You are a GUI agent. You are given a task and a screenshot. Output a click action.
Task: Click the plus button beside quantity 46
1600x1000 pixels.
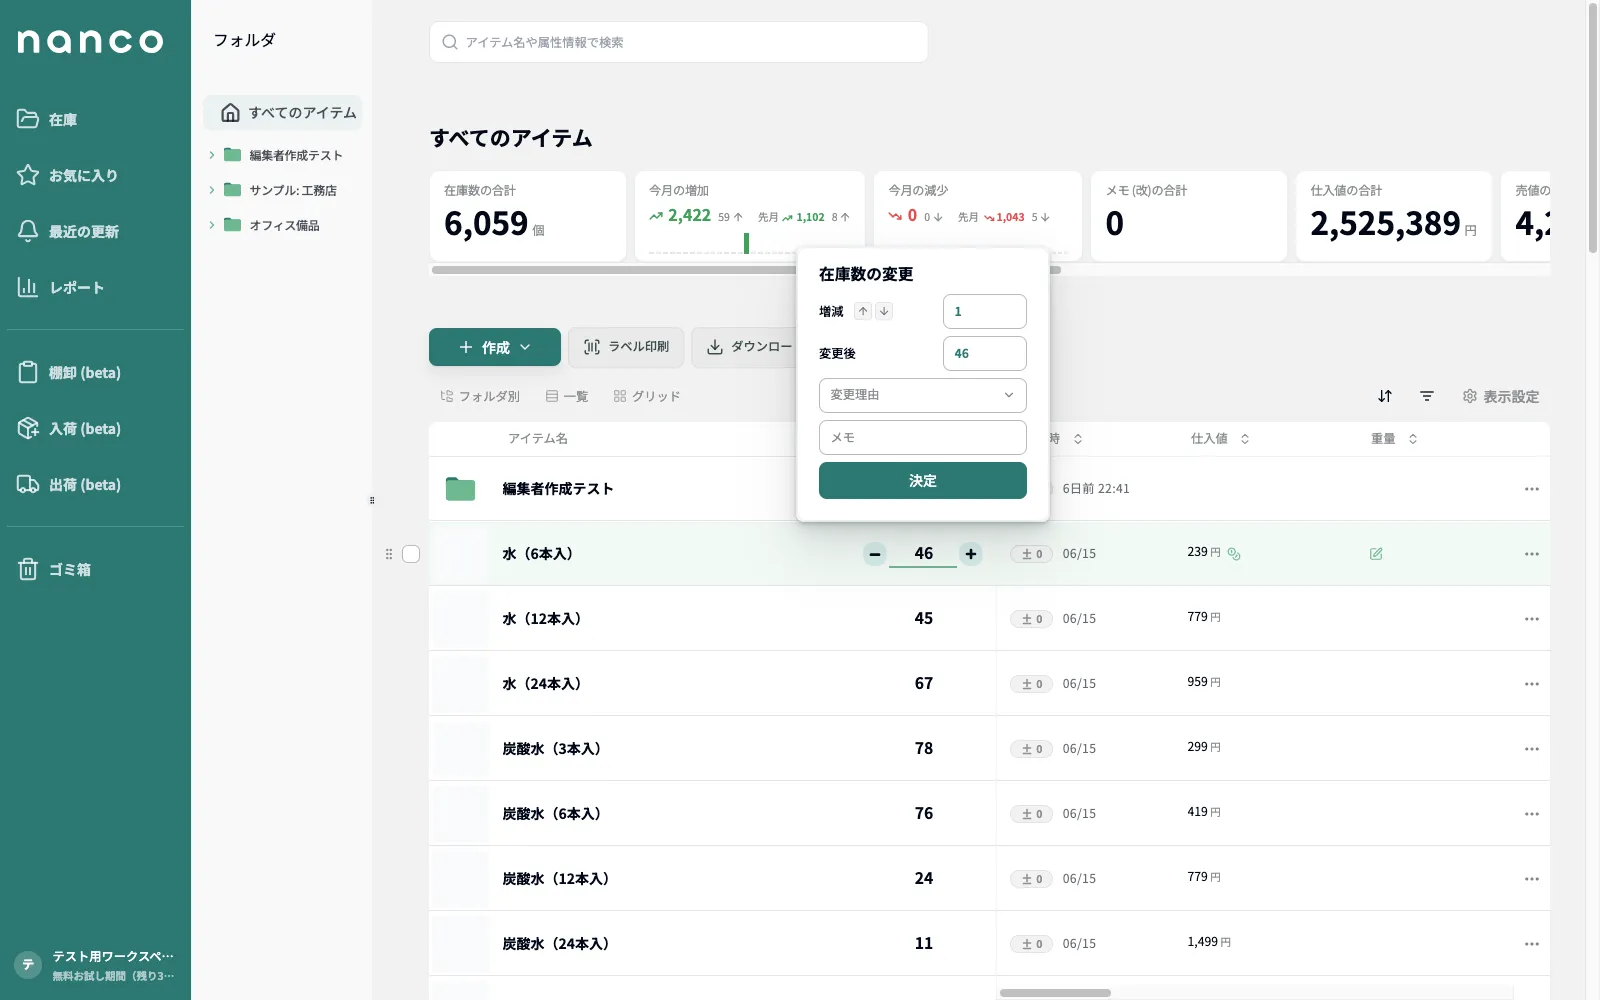click(970, 554)
